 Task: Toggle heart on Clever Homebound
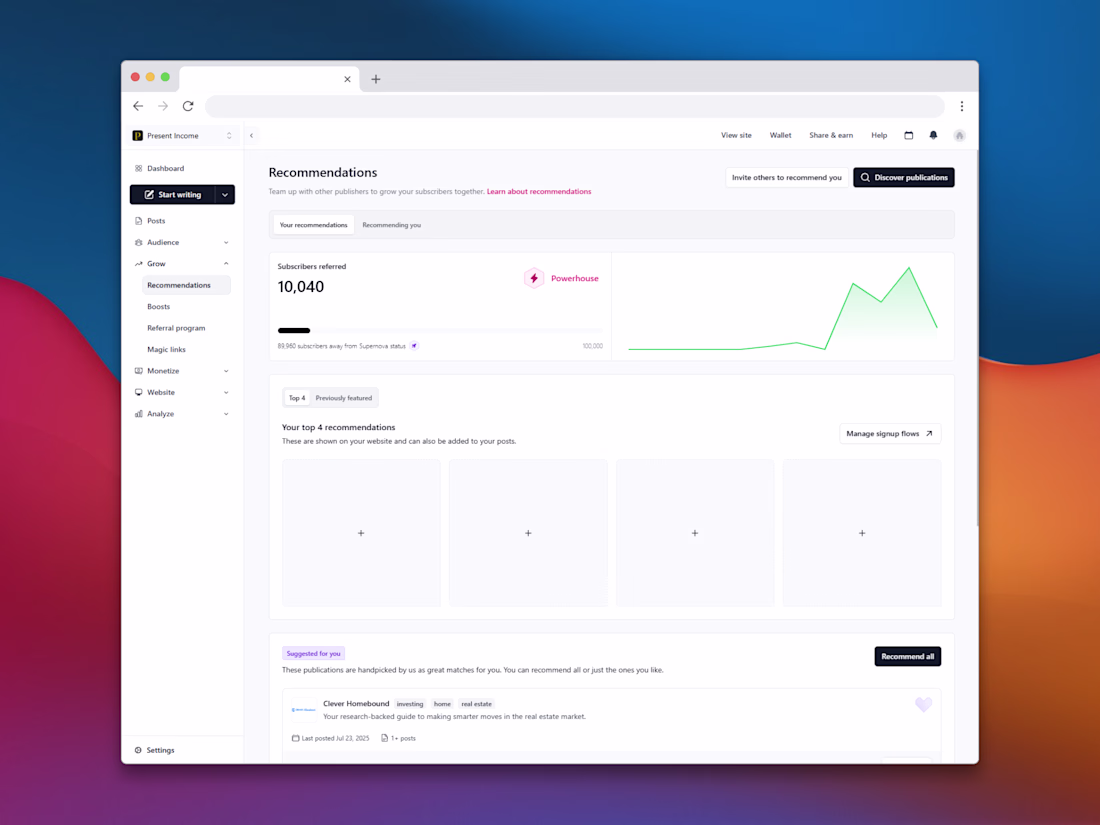tap(923, 704)
